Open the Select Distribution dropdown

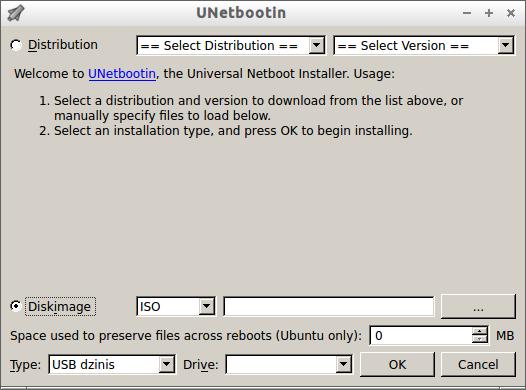[231, 45]
